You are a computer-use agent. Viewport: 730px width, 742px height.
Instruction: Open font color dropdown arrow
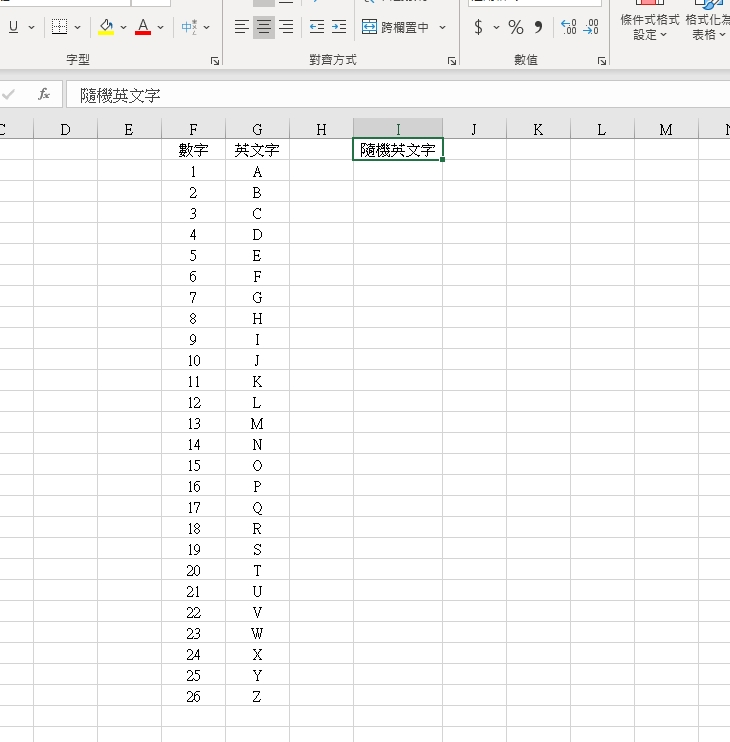(160, 27)
